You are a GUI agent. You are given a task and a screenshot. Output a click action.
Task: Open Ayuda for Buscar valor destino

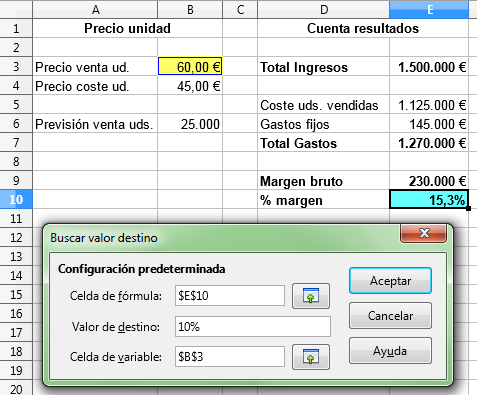point(390,351)
